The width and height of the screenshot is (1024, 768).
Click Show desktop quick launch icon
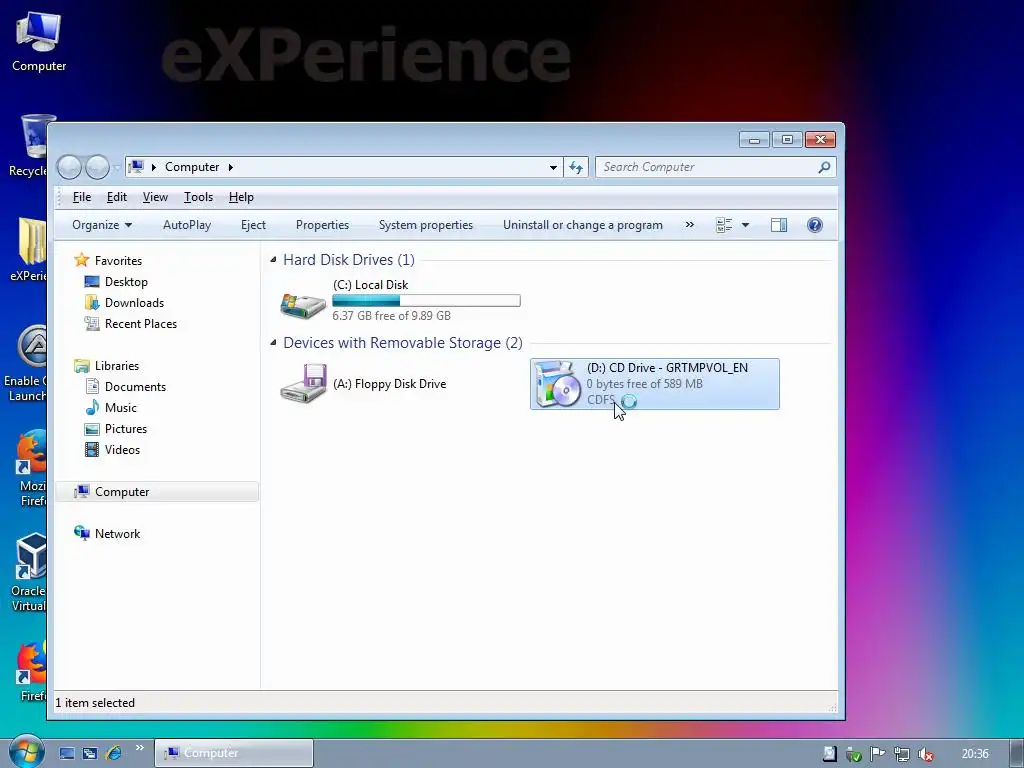tap(67, 754)
